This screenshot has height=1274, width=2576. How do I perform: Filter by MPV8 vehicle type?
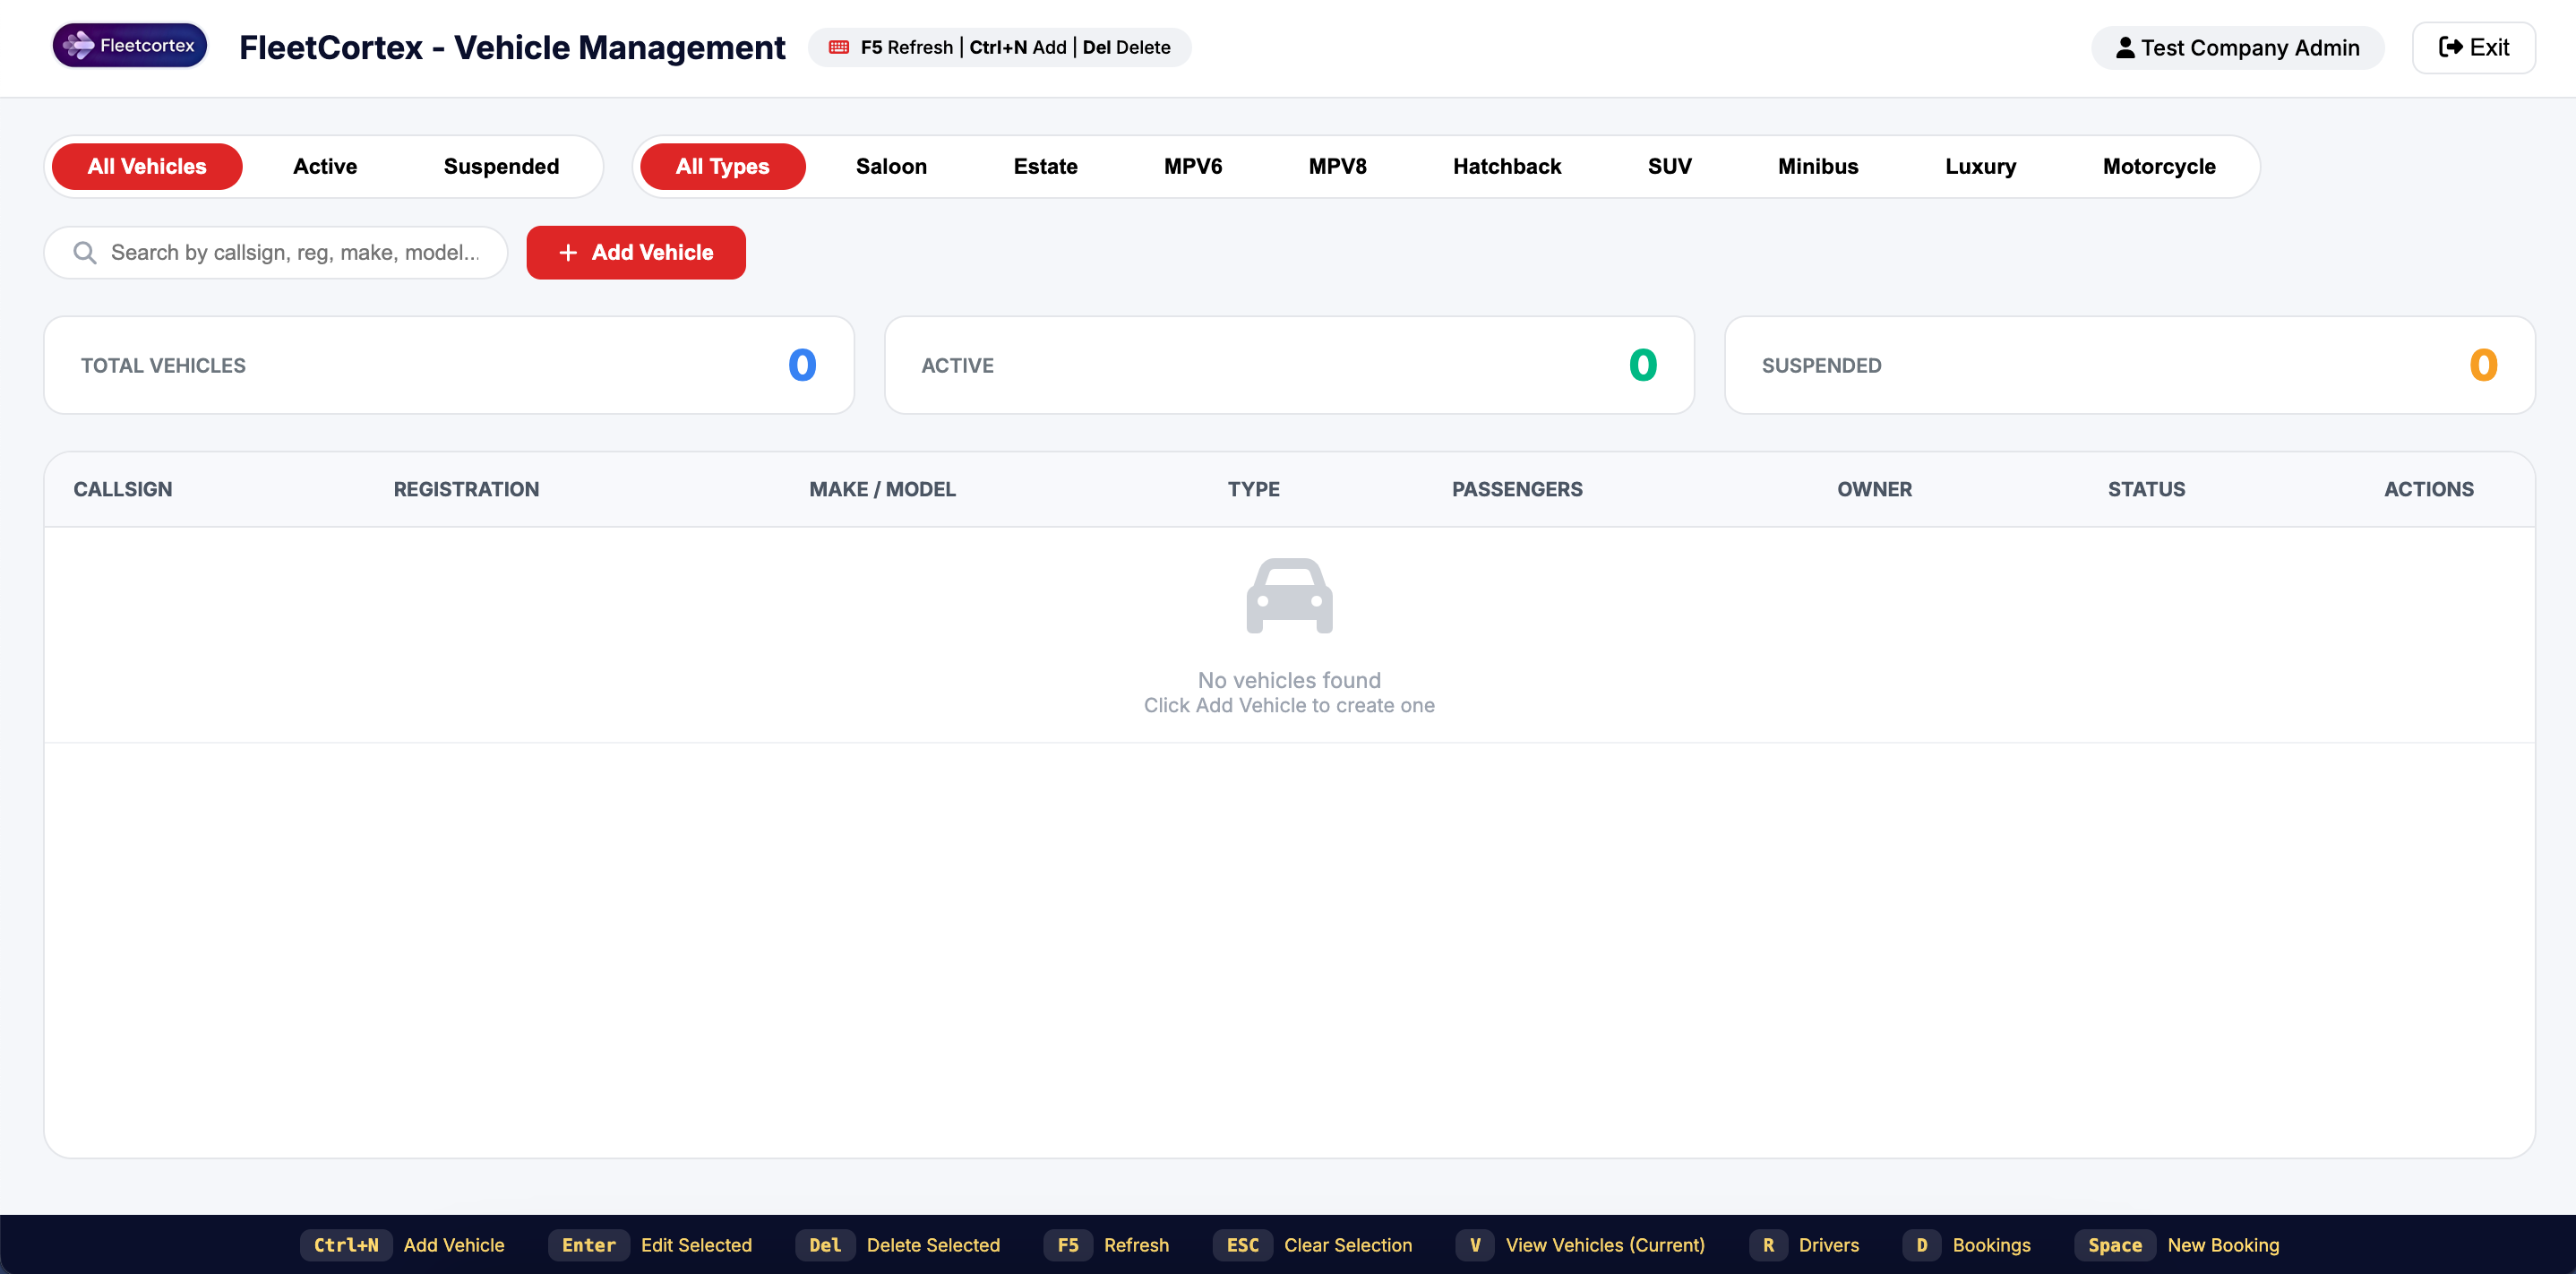pyautogui.click(x=1337, y=166)
